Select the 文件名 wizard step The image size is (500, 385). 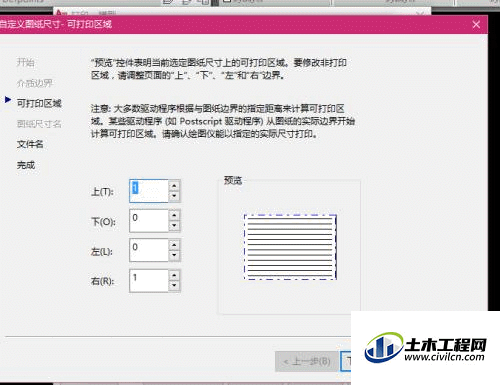click(x=30, y=144)
